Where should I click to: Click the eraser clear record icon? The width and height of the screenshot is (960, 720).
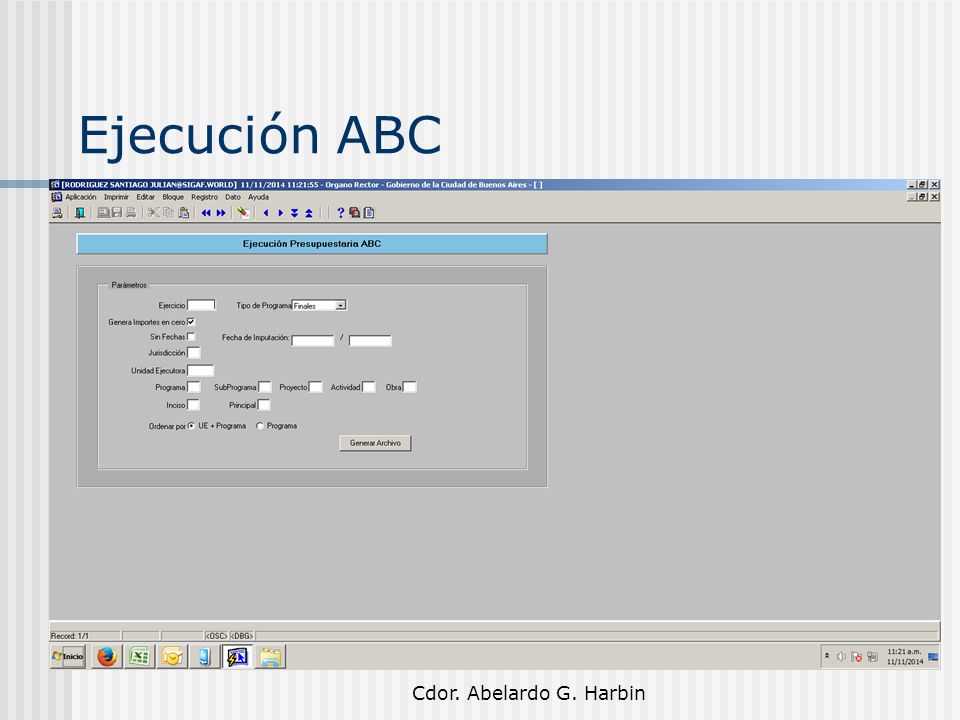(x=244, y=212)
